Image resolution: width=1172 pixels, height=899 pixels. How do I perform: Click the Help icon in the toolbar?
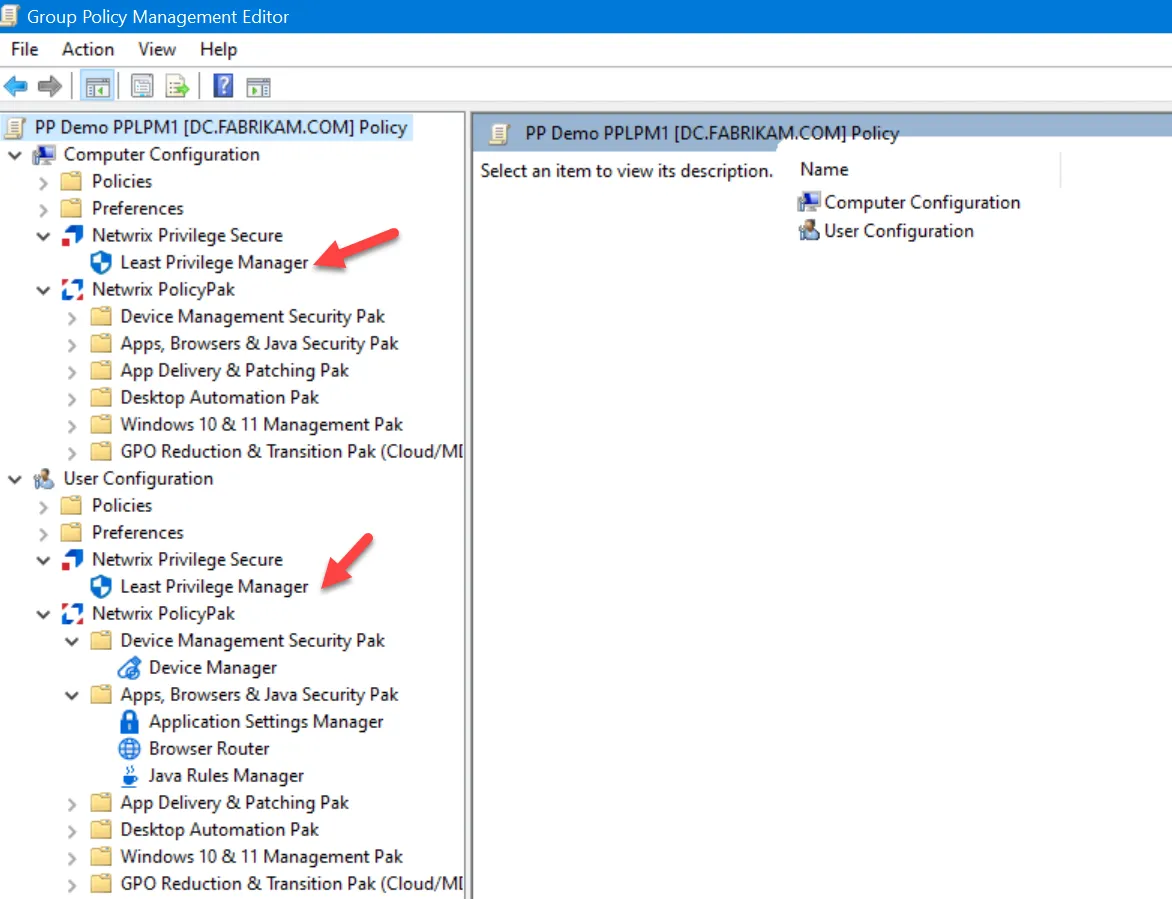tap(222, 86)
